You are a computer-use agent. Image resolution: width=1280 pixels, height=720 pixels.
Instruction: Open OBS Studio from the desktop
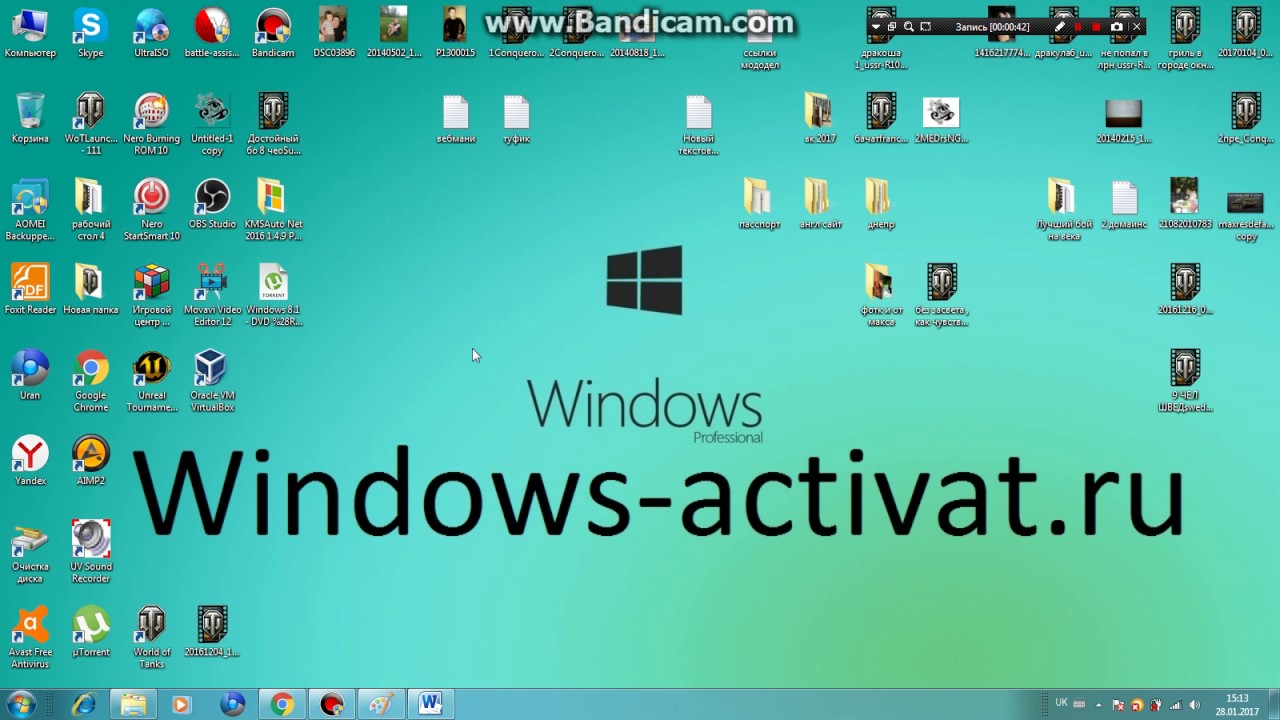[x=212, y=204]
